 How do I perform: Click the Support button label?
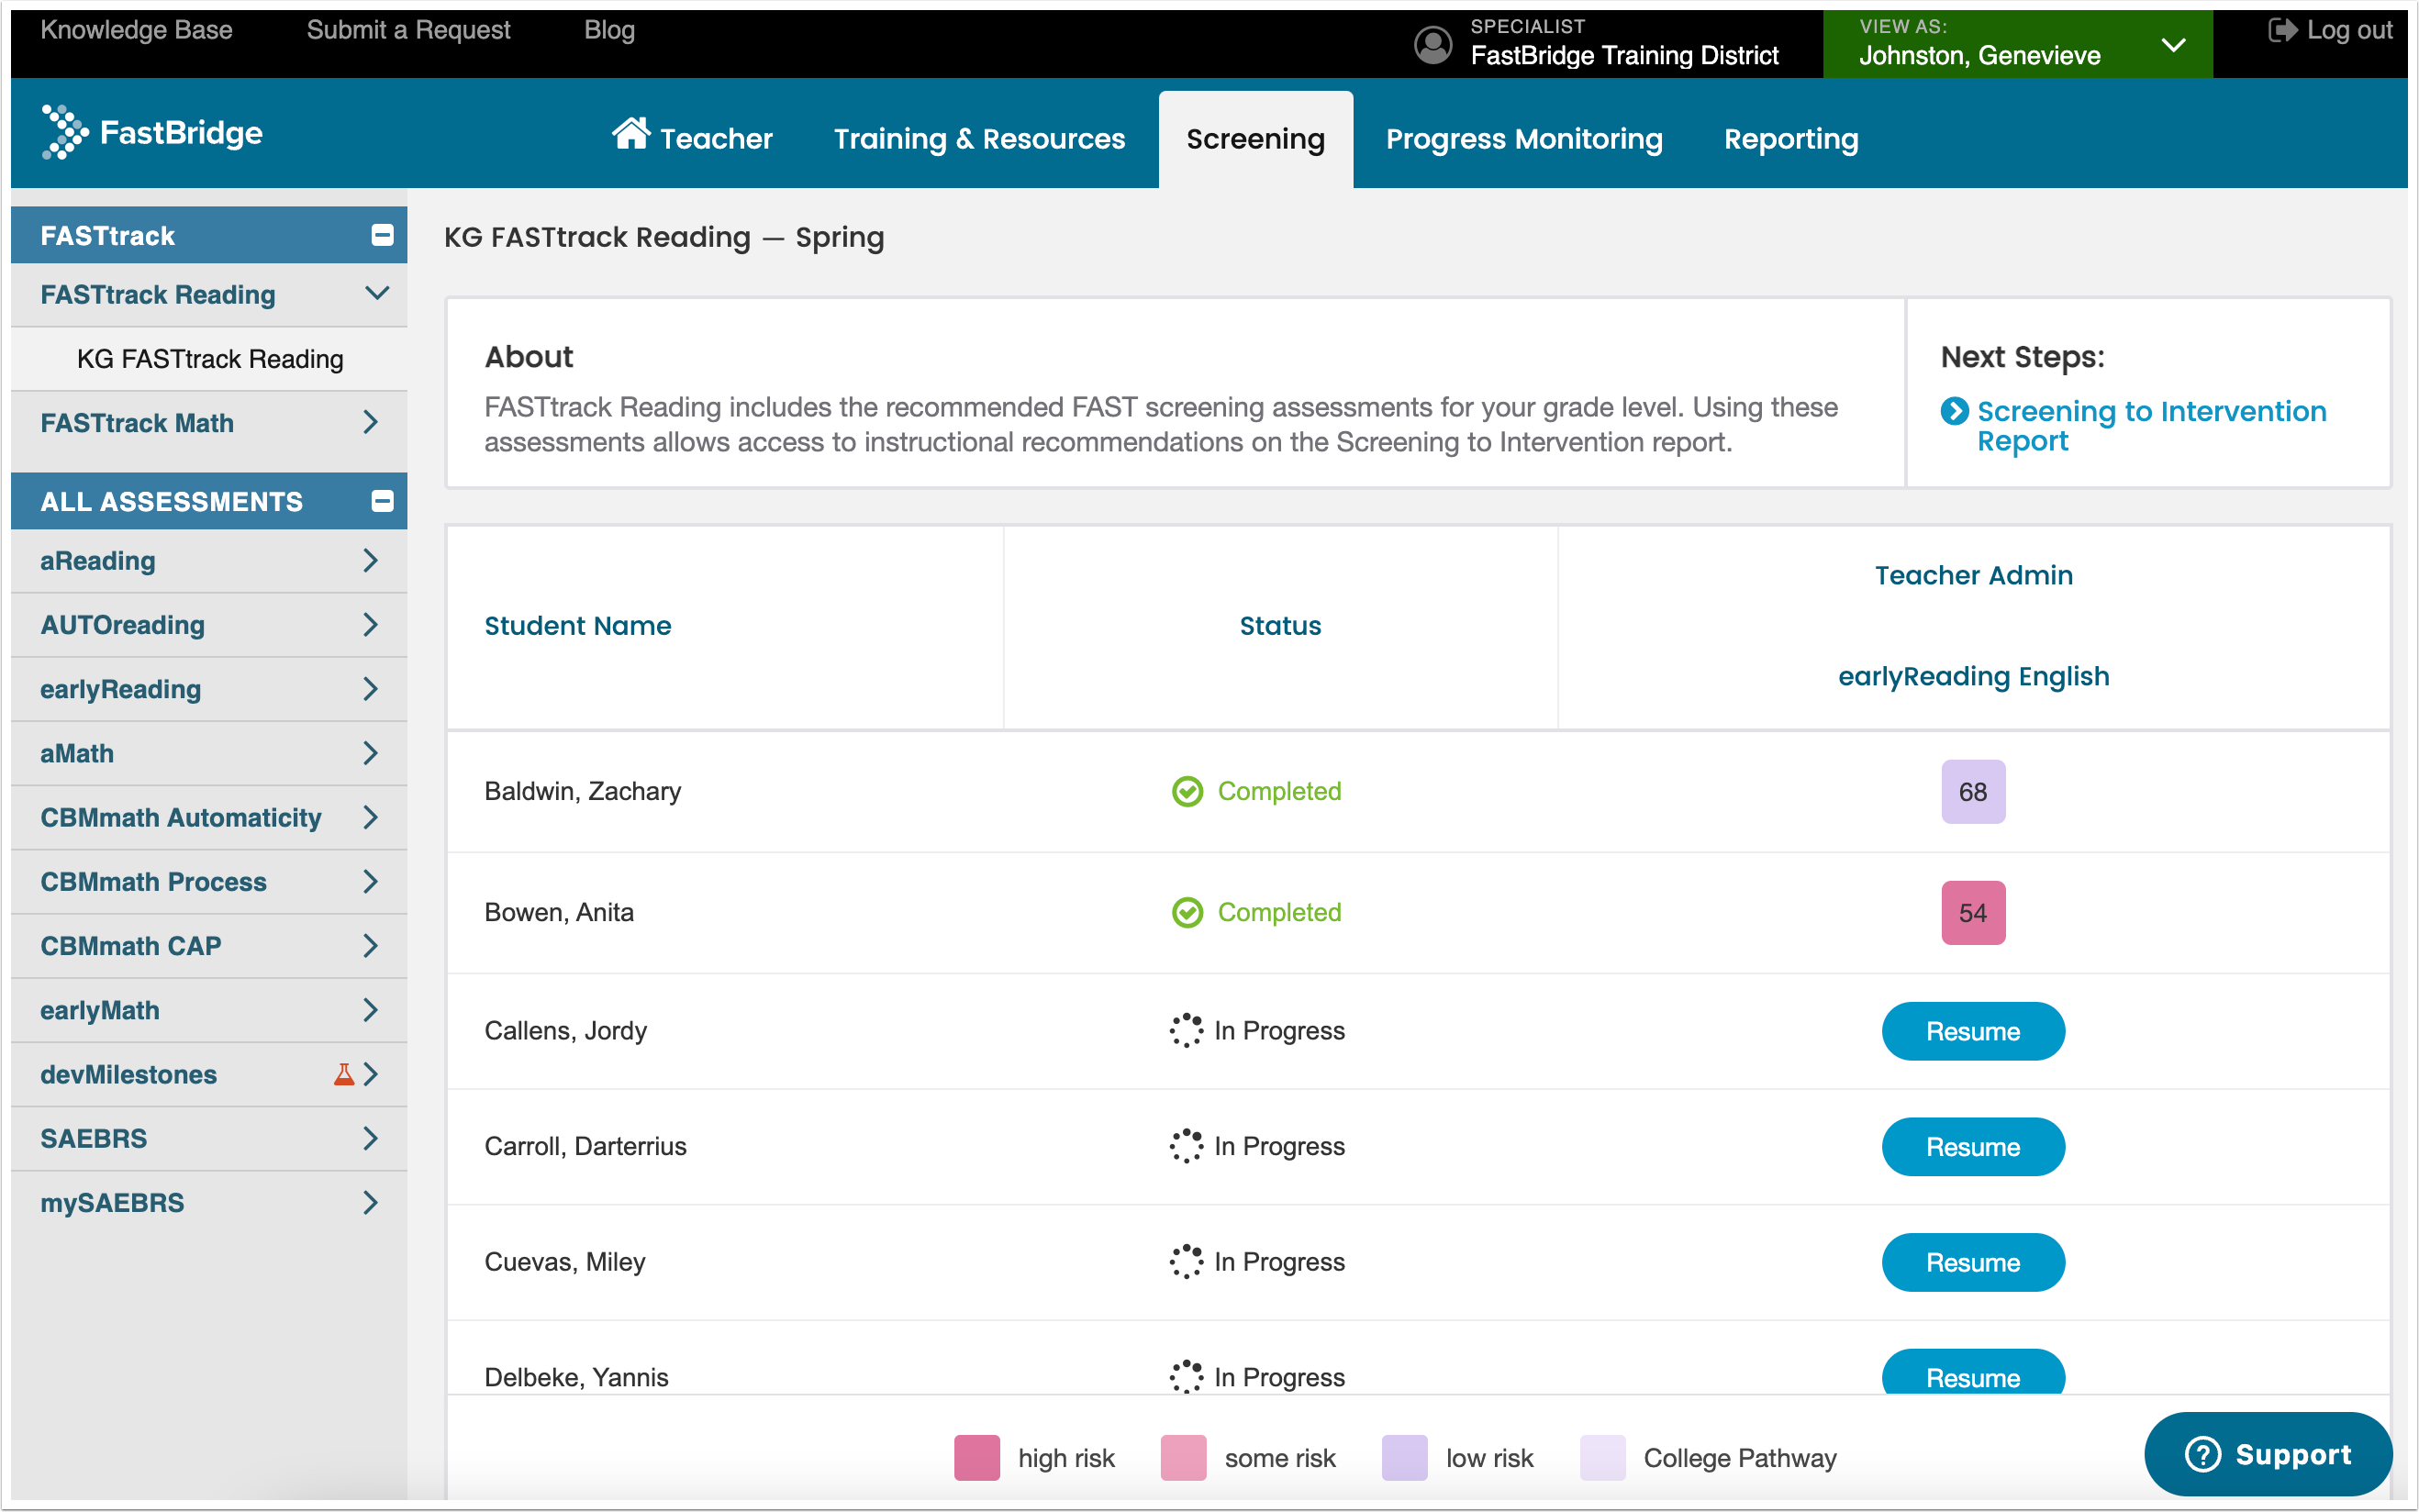2292,1454
